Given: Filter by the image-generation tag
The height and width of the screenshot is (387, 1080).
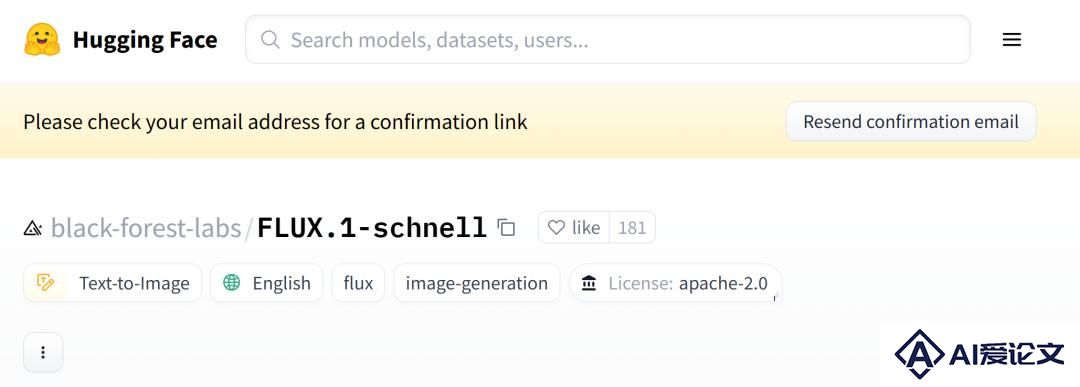Looking at the screenshot, I should [477, 283].
